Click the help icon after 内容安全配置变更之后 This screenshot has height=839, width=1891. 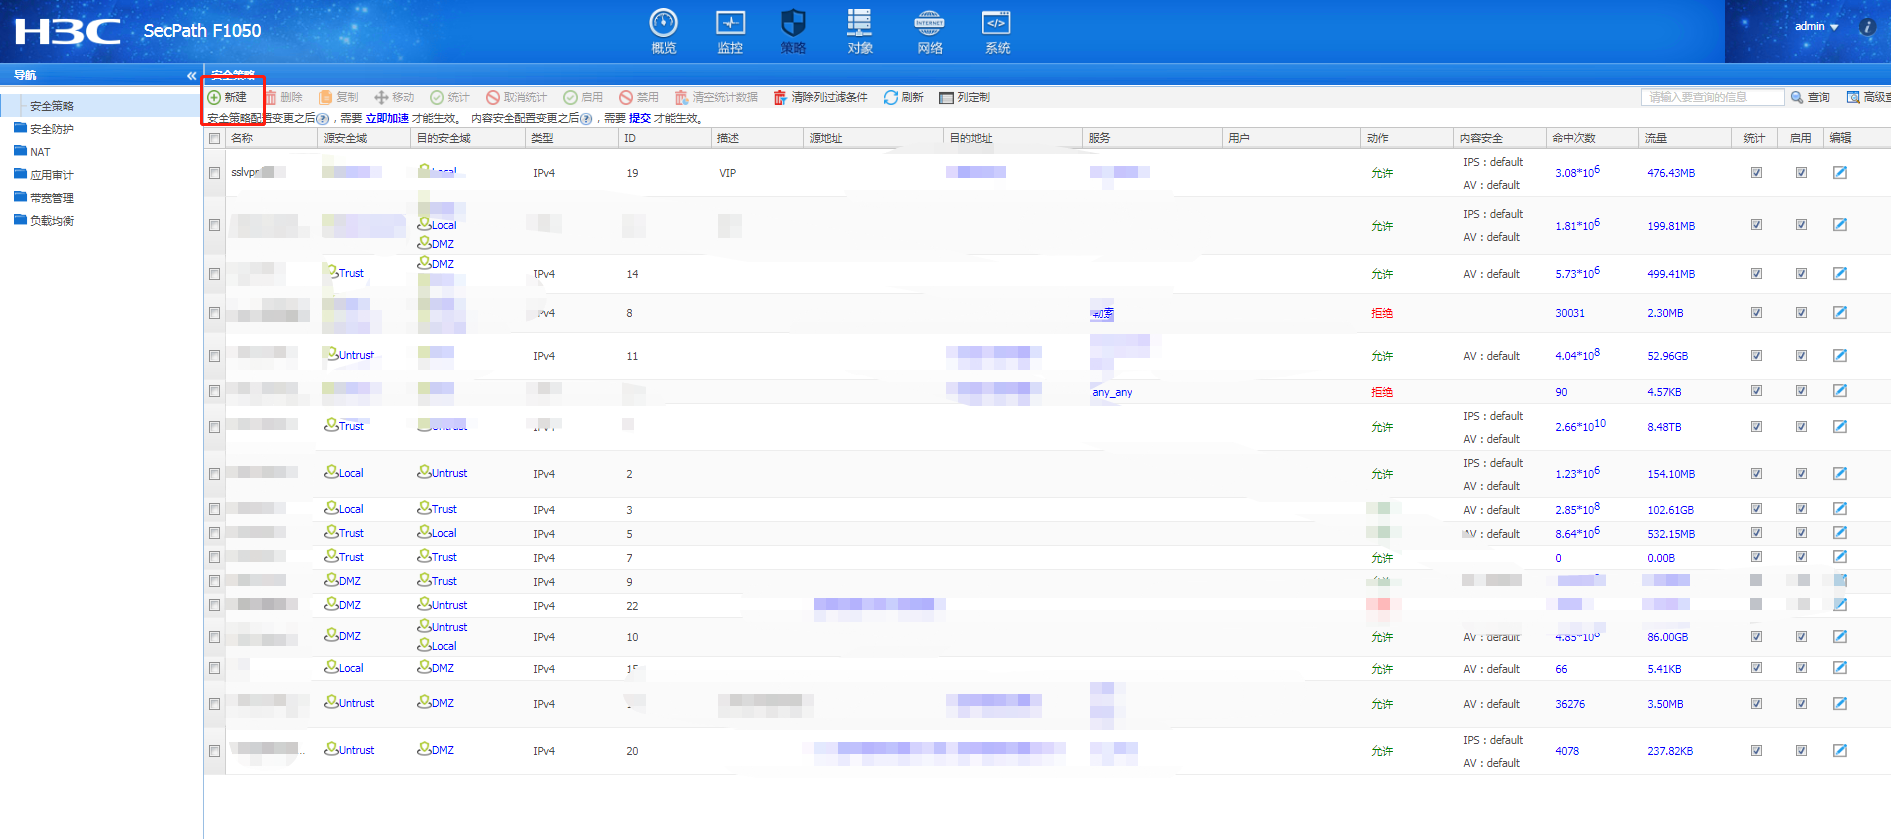[x=586, y=118]
